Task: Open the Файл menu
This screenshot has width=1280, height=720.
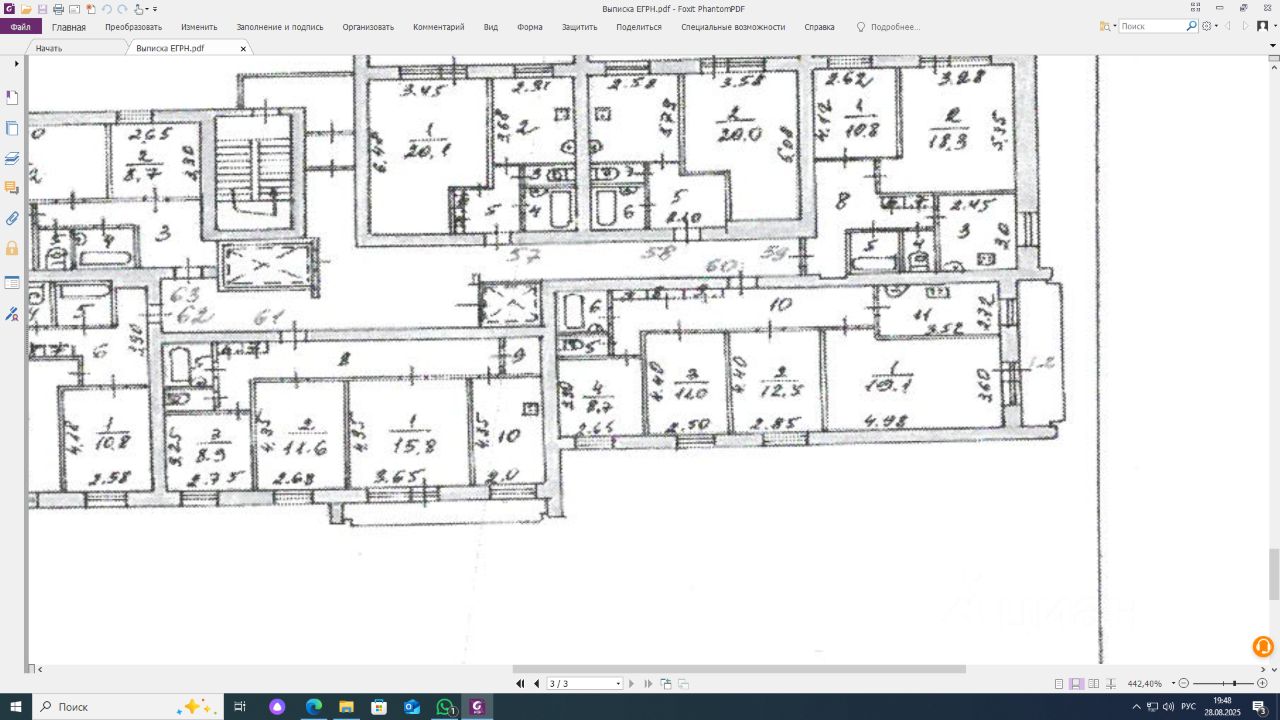Action: coord(20,27)
